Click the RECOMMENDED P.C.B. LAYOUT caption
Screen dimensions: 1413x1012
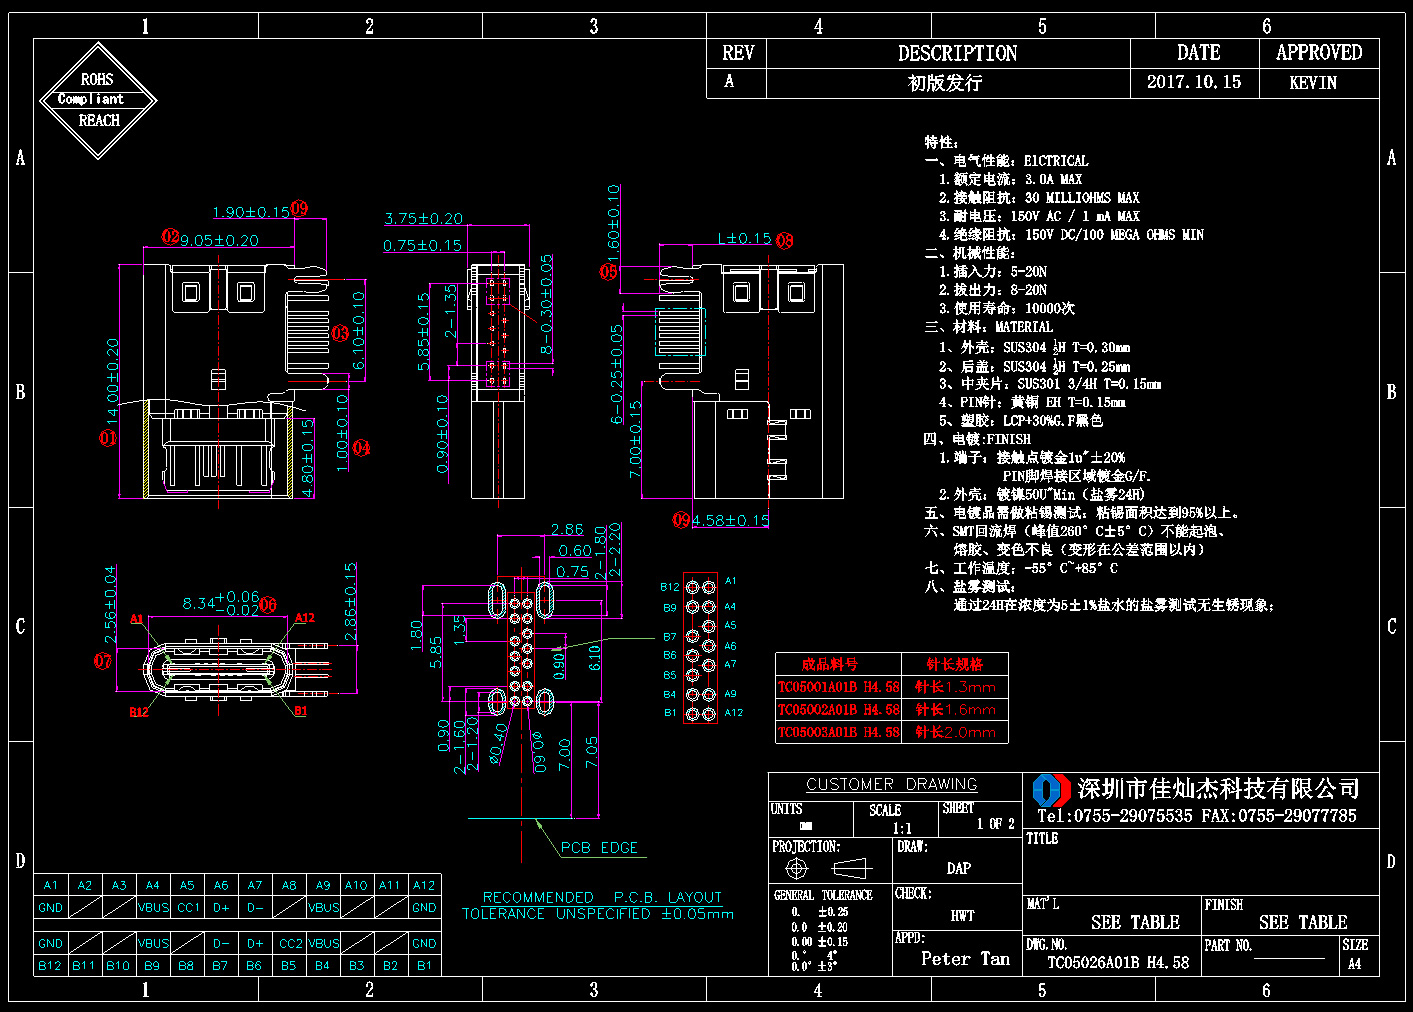click(602, 897)
